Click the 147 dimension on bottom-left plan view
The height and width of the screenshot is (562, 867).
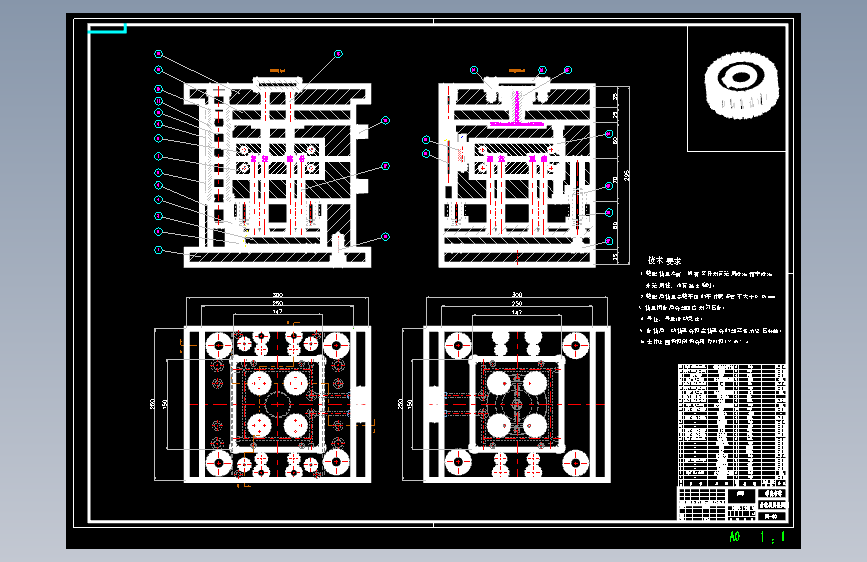point(278,313)
